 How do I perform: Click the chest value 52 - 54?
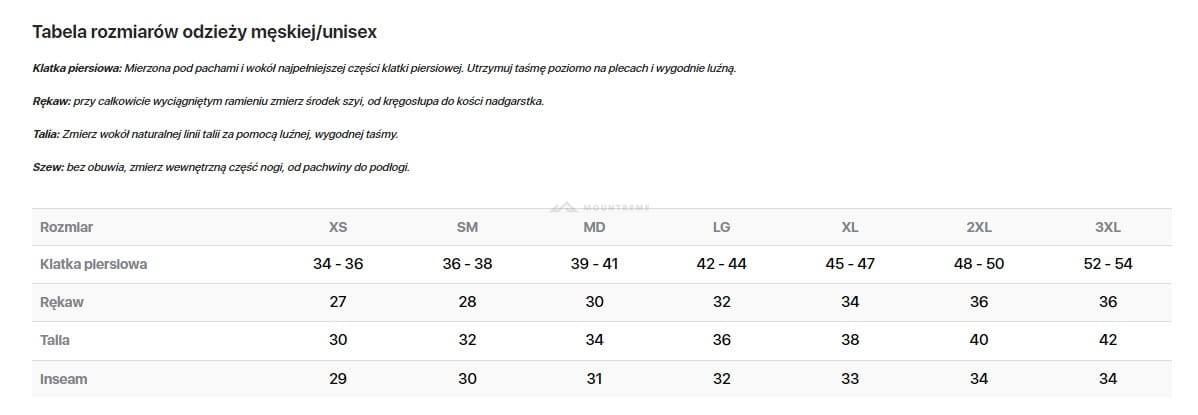point(1107,264)
